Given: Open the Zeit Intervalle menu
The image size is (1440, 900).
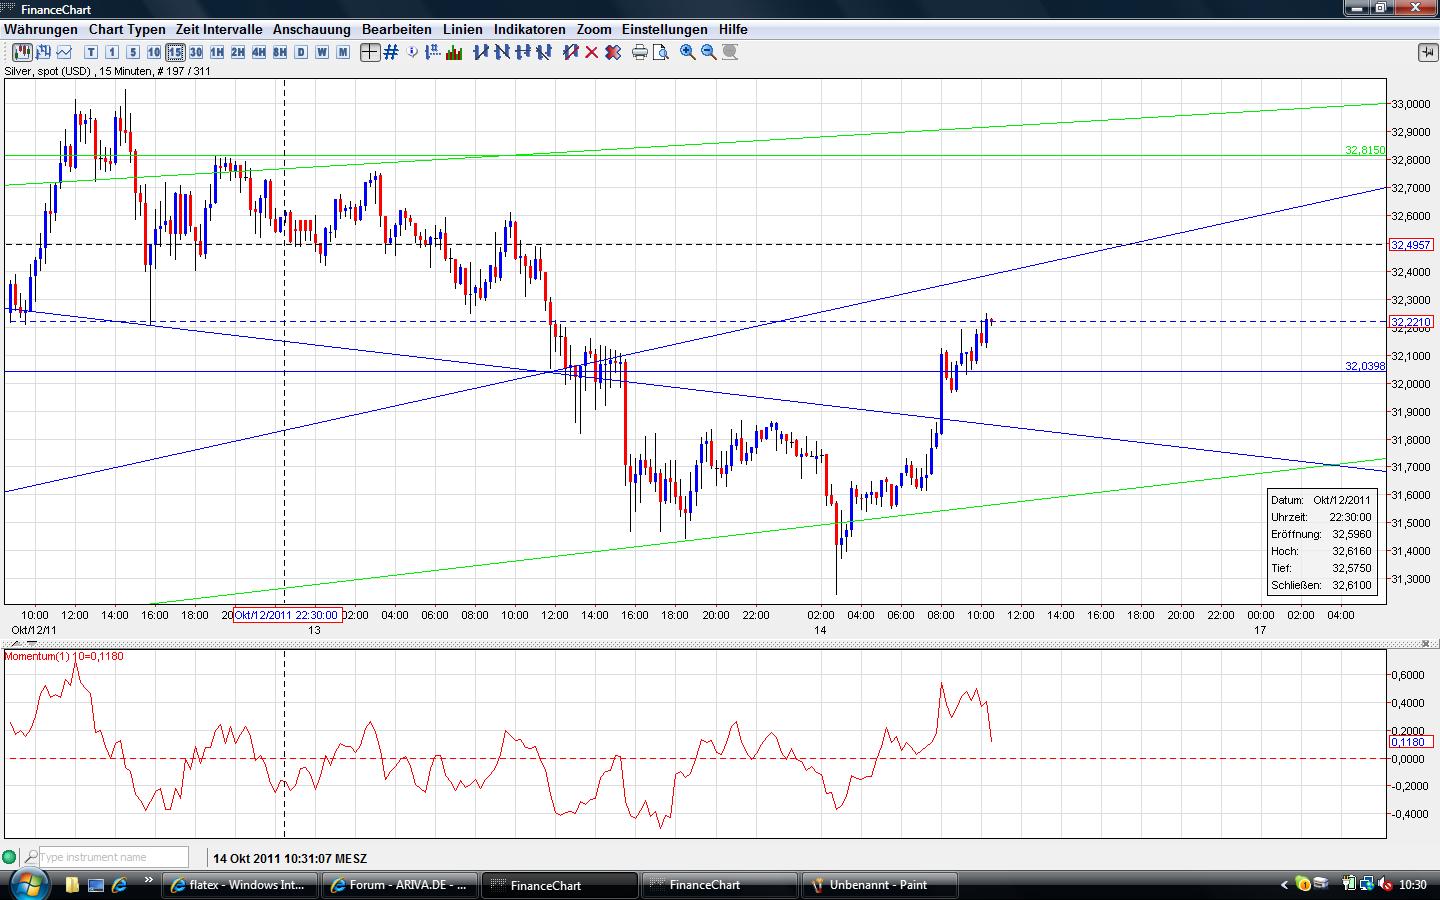Looking at the screenshot, I should (x=219, y=30).
